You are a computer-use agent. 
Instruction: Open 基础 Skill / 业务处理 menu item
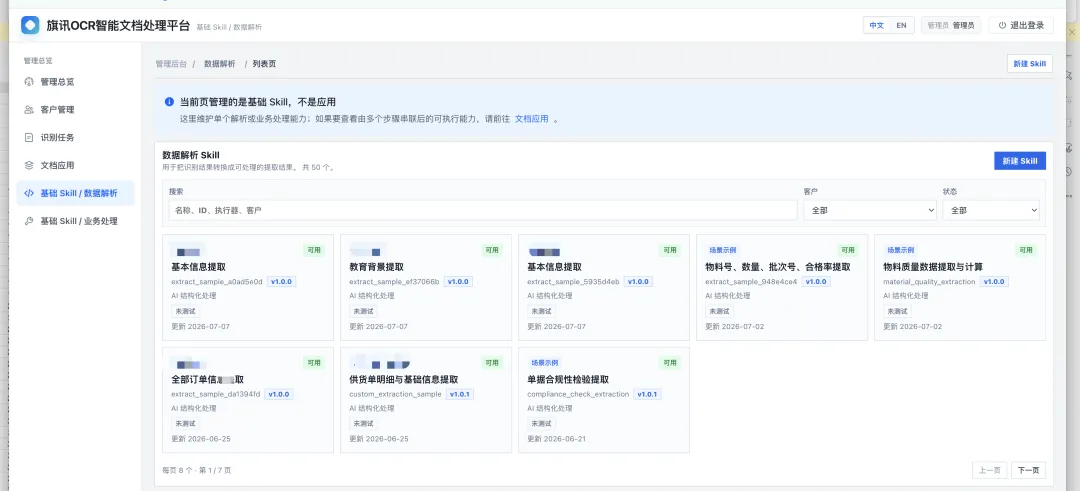click(x=75, y=221)
